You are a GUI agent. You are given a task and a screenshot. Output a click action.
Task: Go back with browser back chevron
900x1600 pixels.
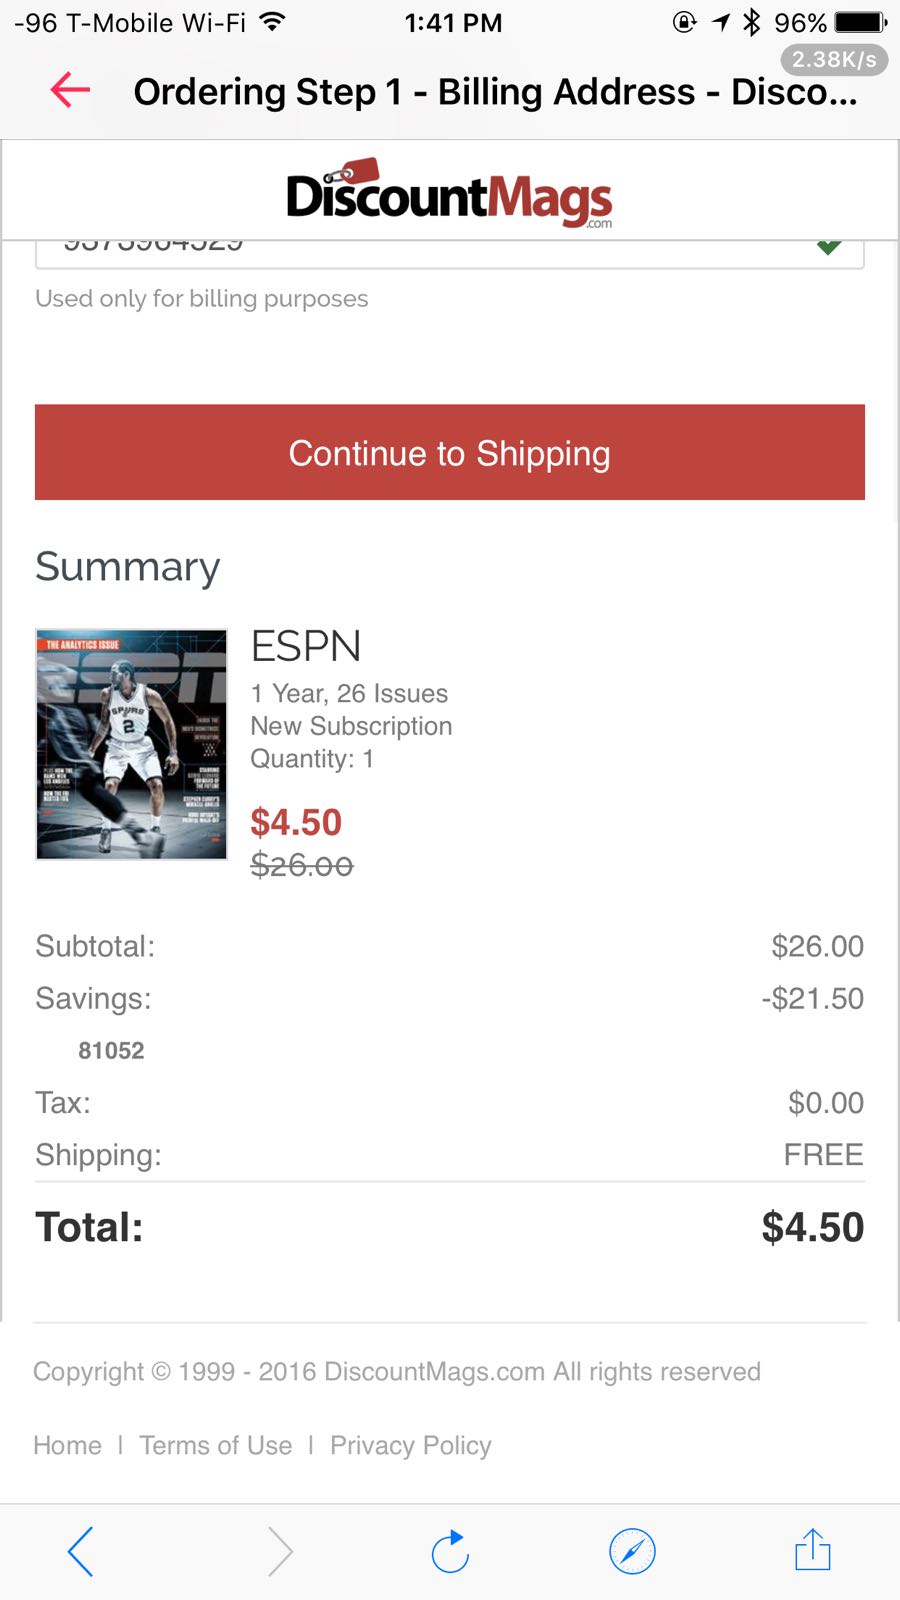point(81,1551)
